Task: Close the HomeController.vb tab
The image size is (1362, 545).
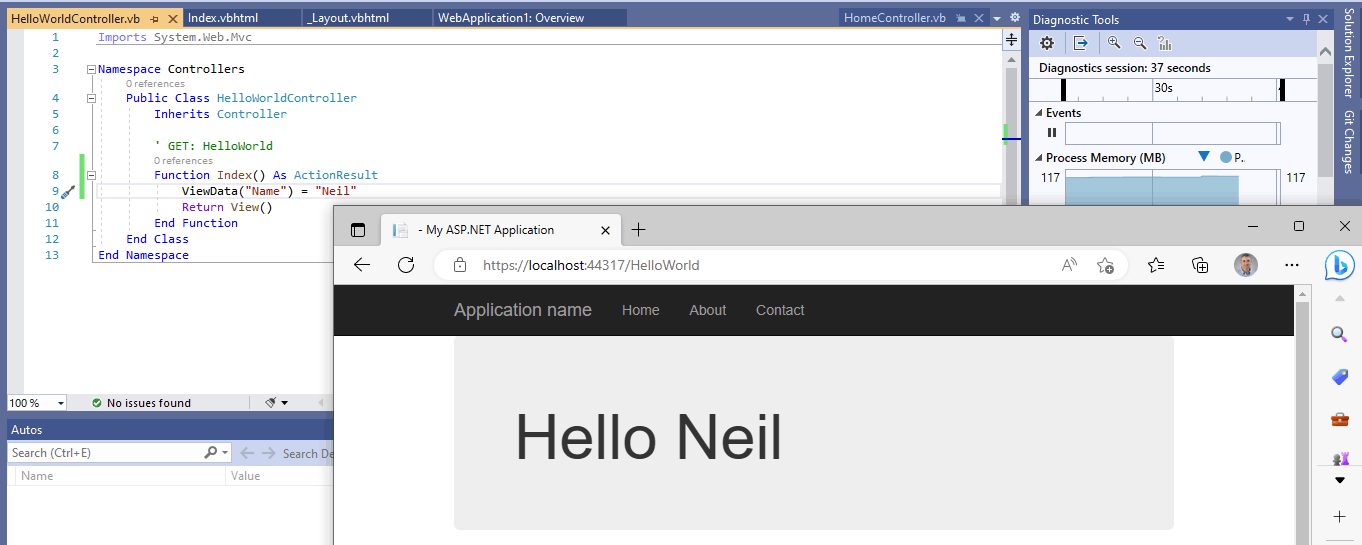Action: tap(978, 18)
